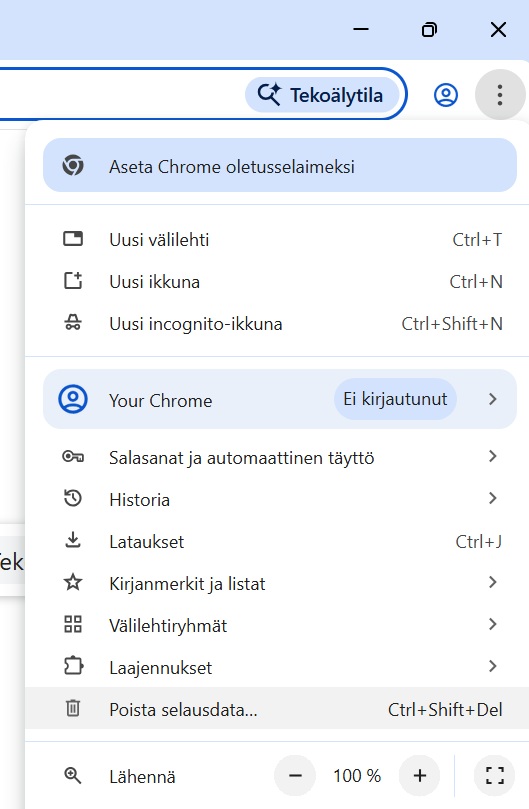Click the Your Chrome profile circle icon
The width and height of the screenshot is (529, 809).
73,399
